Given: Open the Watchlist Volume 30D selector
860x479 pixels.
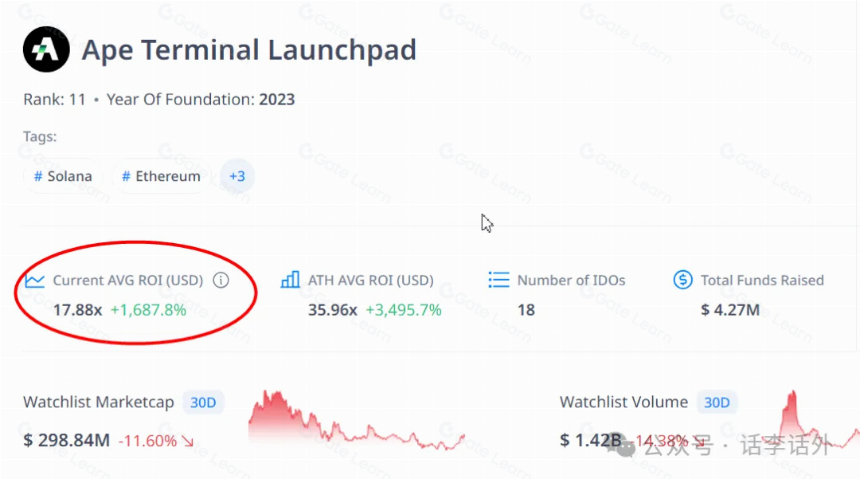Looking at the screenshot, I should click(717, 403).
